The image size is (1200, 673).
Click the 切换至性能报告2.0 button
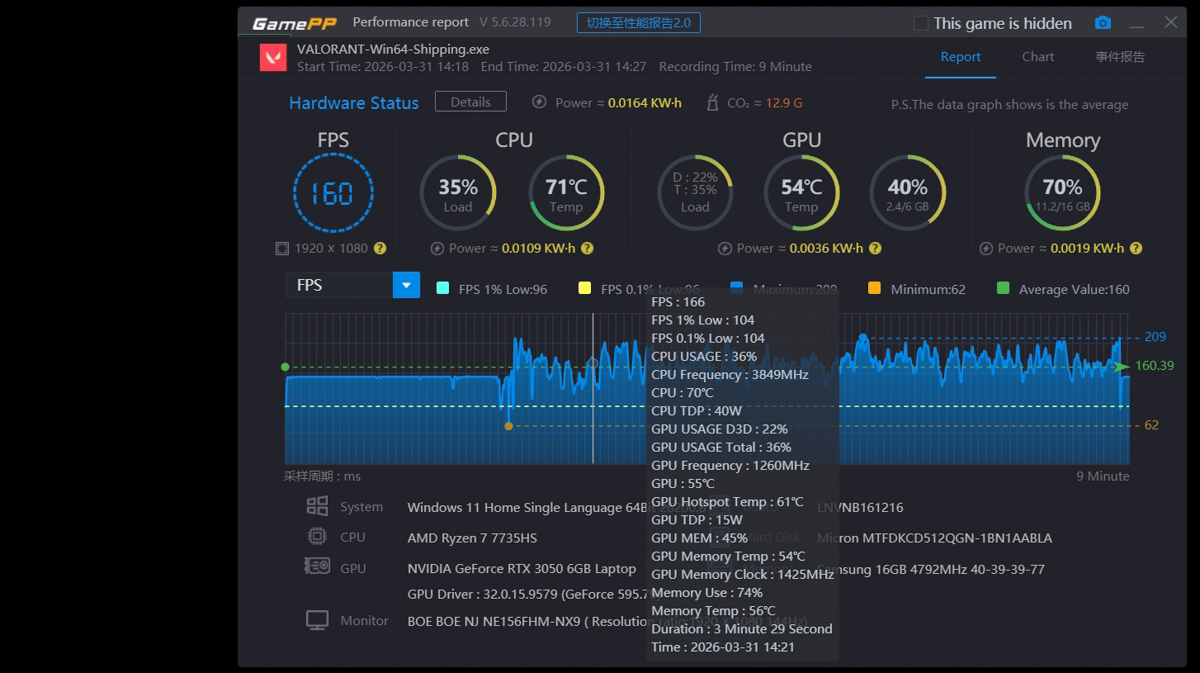point(638,22)
